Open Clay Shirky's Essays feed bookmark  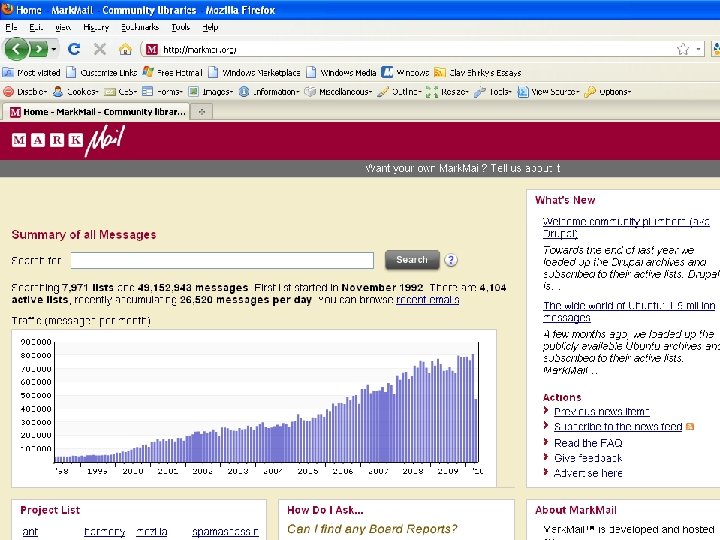[x=478, y=73]
